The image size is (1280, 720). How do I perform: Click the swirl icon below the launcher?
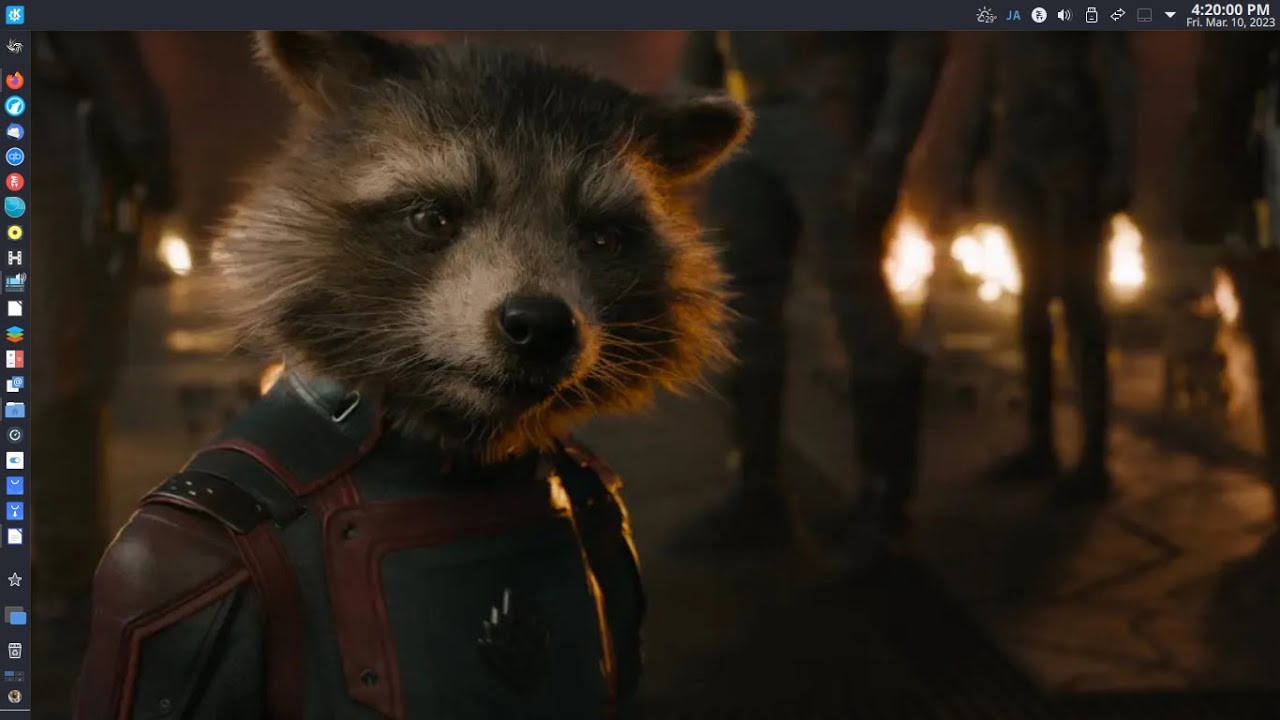point(15,46)
